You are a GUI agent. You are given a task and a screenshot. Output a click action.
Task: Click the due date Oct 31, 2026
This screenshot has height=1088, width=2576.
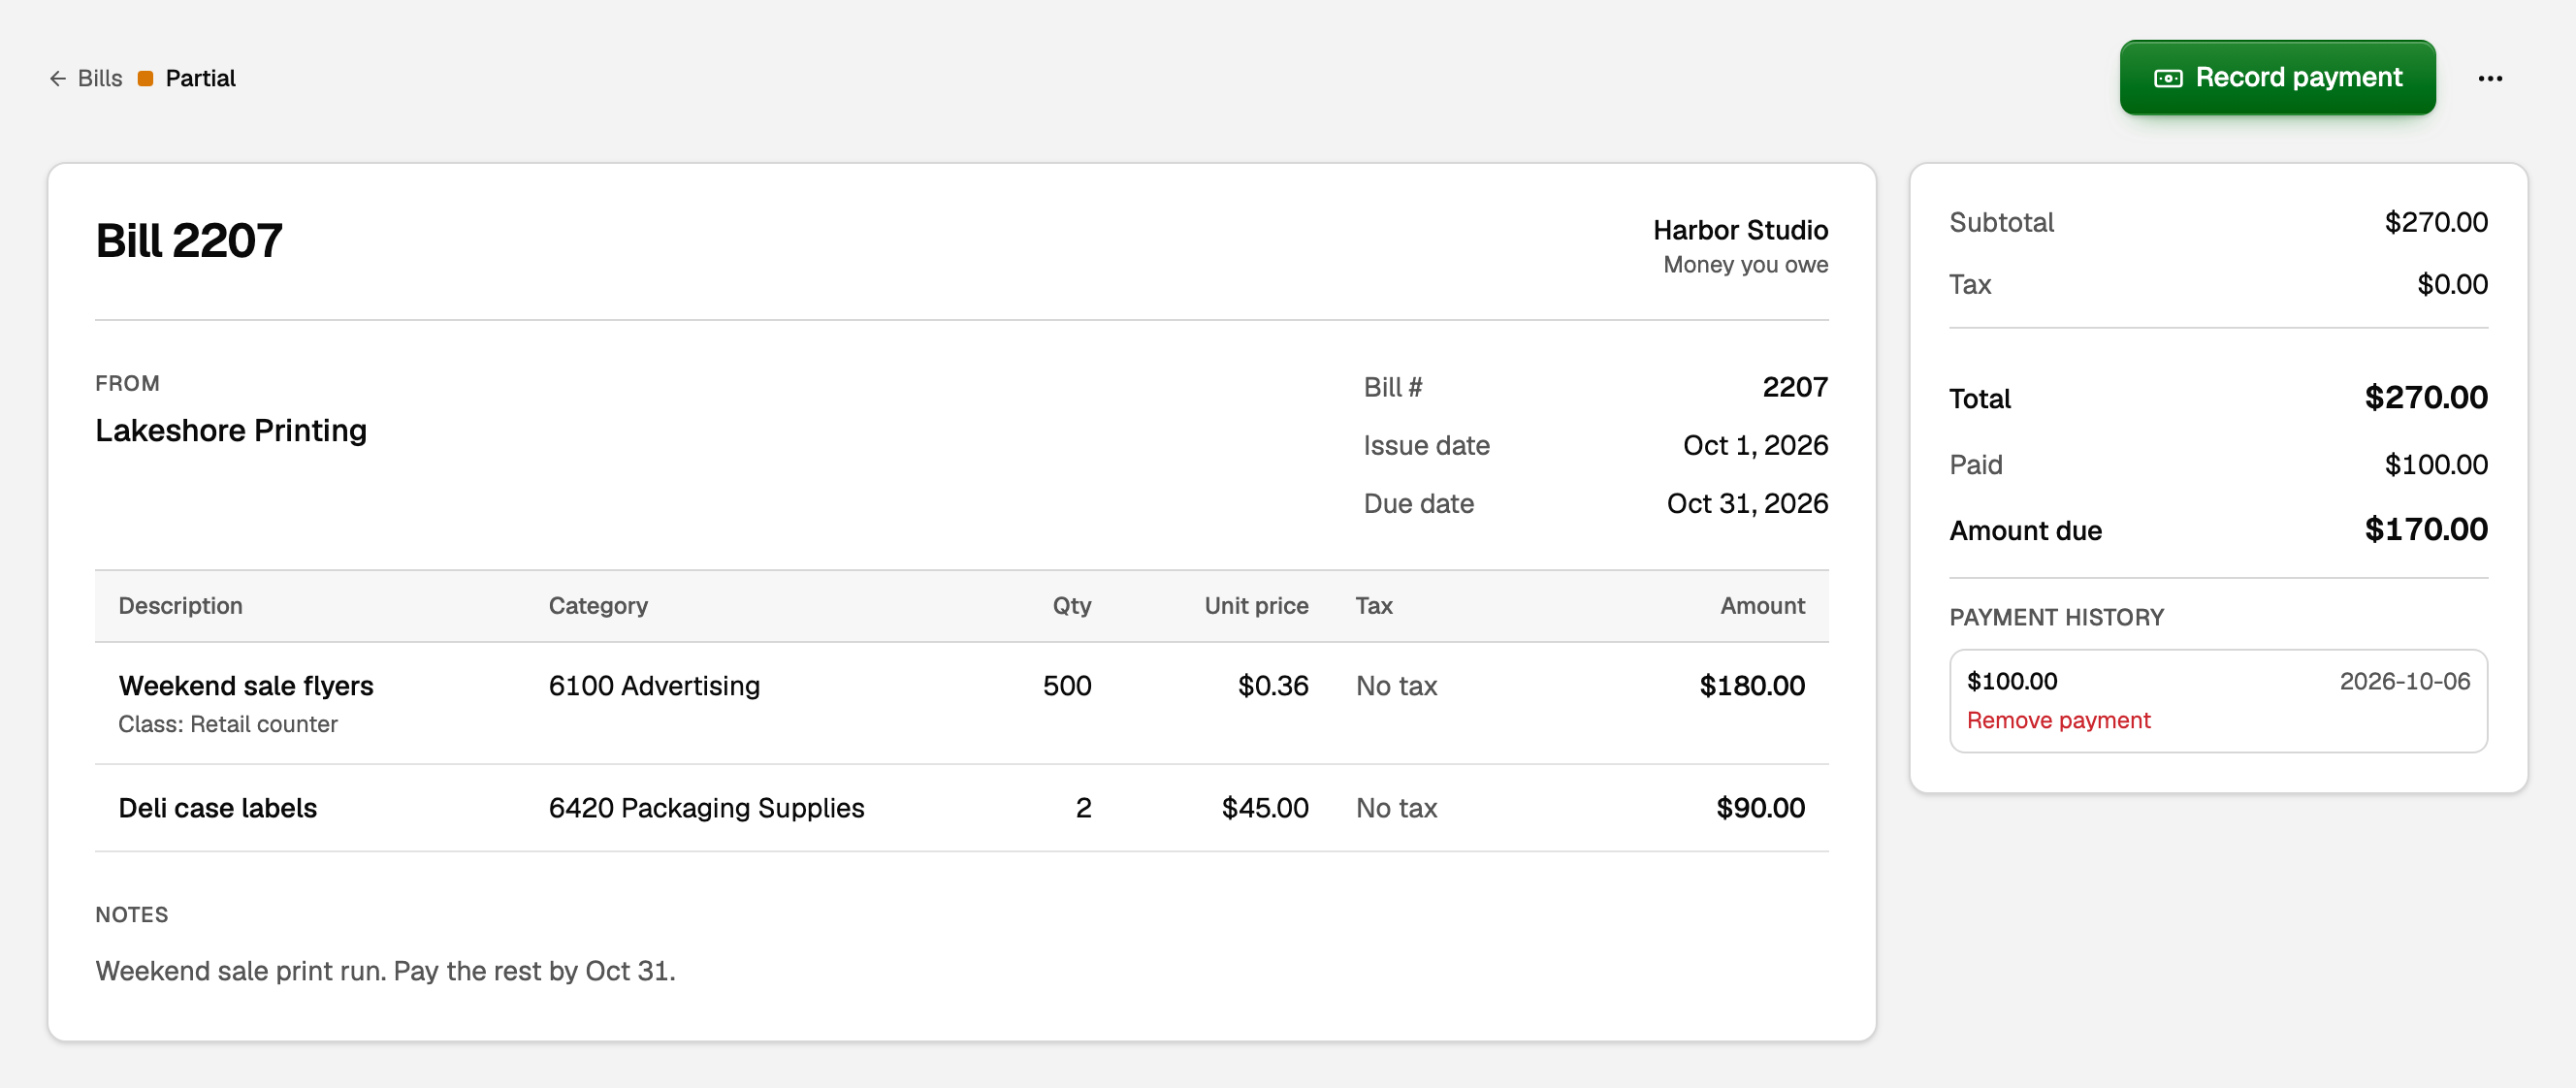pos(1747,503)
